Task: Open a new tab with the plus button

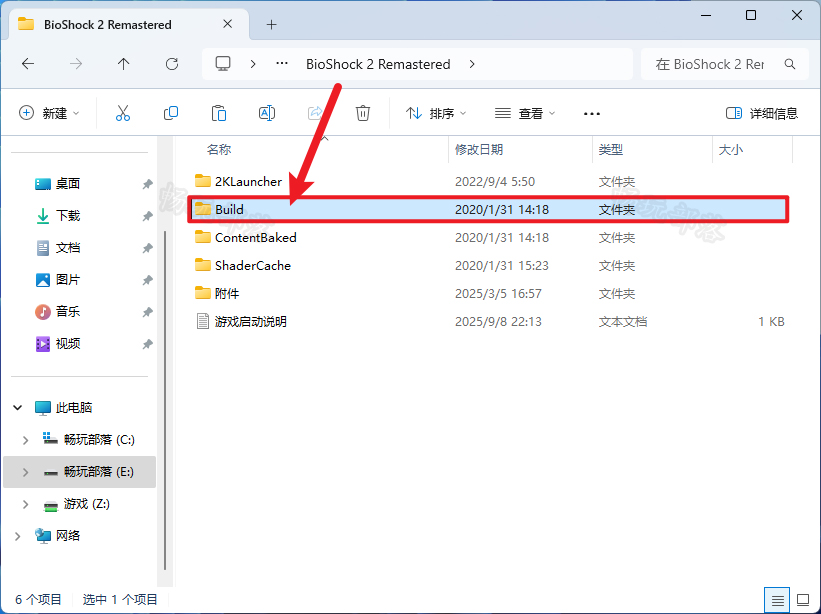Action: point(271,25)
